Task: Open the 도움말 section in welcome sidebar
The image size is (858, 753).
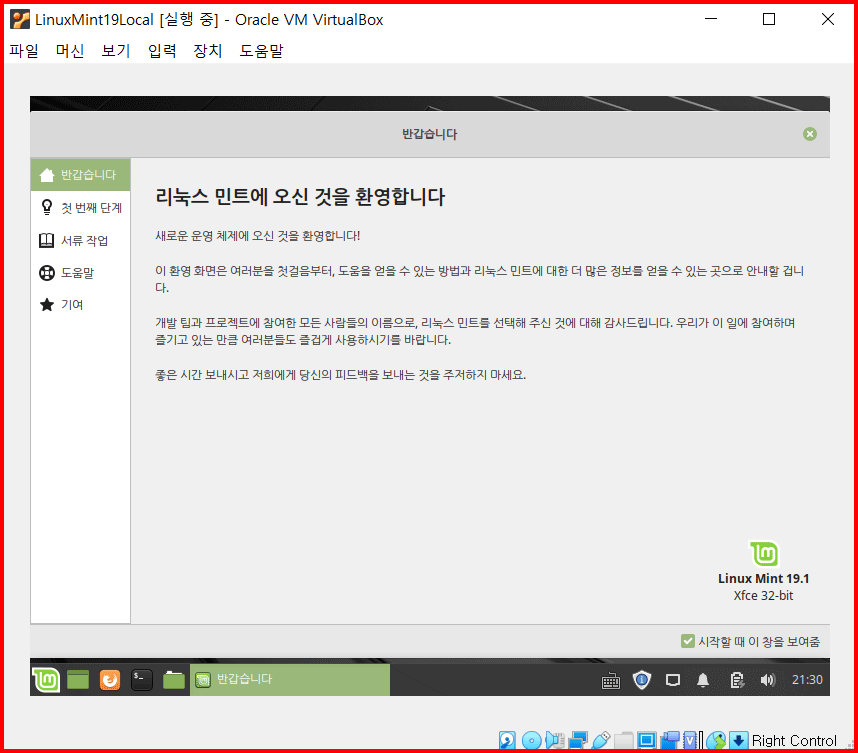Action: [x=80, y=273]
